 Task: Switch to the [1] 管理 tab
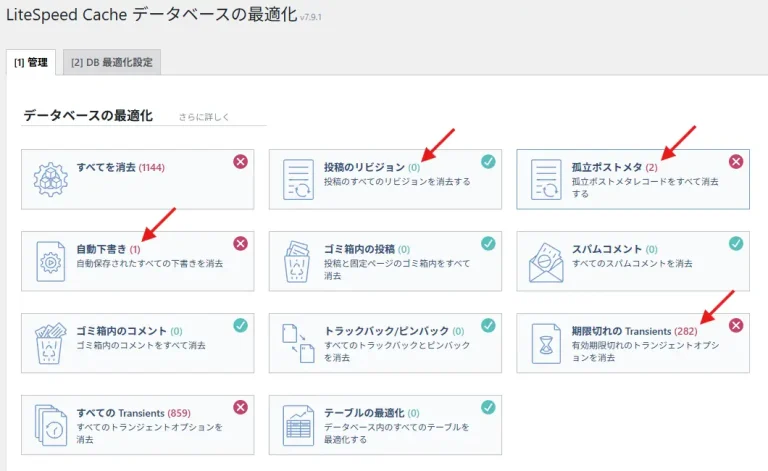(31, 62)
